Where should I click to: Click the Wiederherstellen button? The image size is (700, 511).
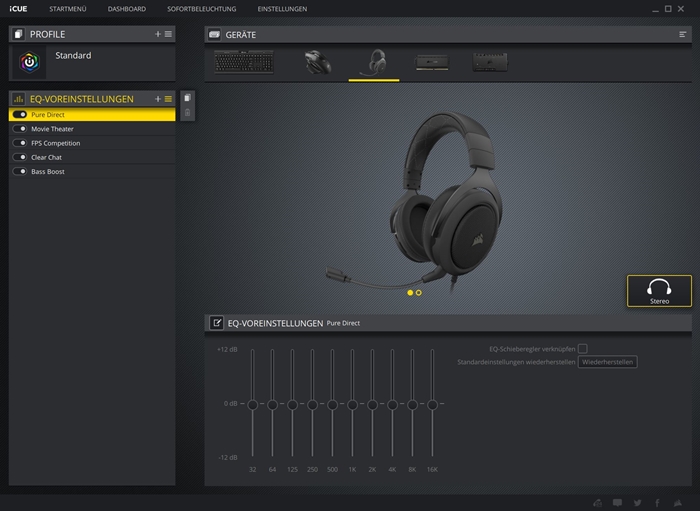coord(608,362)
